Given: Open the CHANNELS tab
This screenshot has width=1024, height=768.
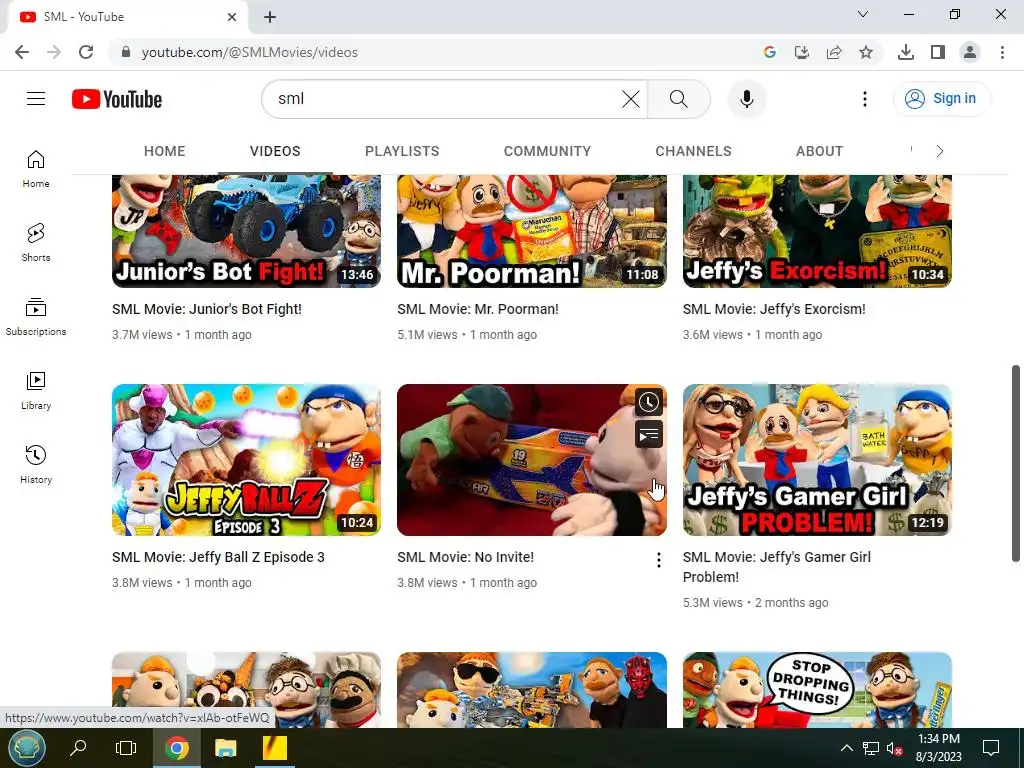Looking at the screenshot, I should pyautogui.click(x=694, y=152).
